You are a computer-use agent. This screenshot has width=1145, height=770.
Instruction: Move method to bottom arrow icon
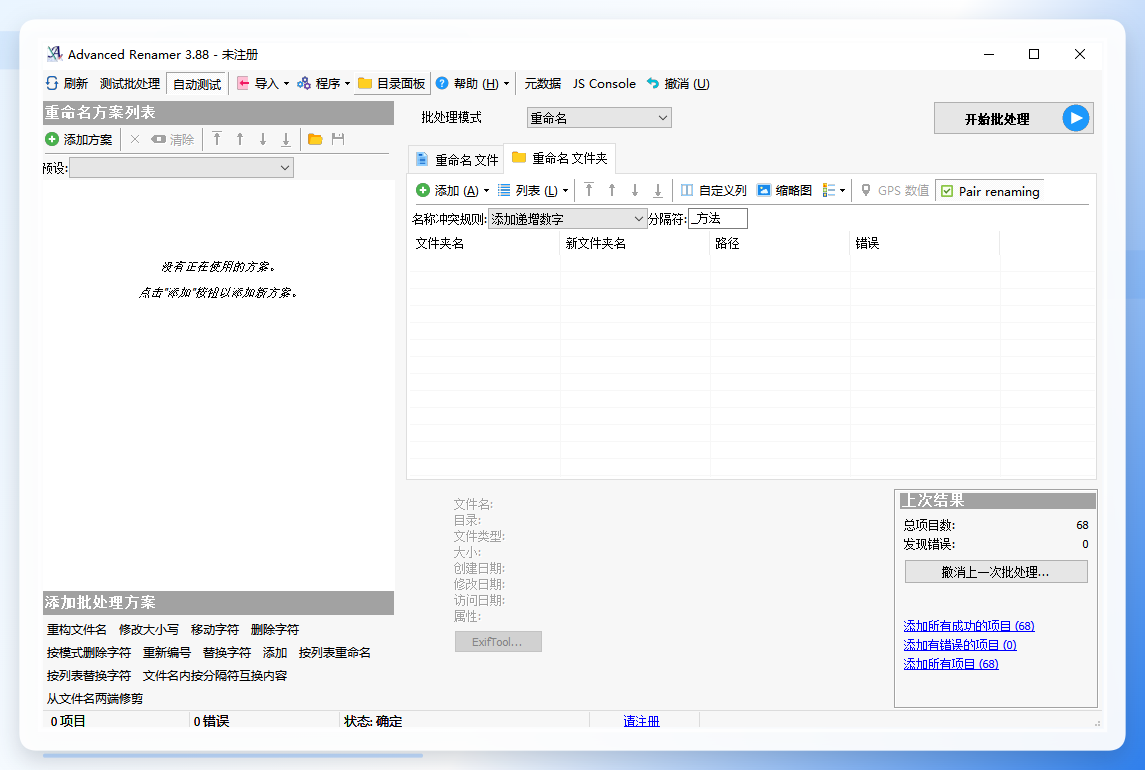click(286, 139)
